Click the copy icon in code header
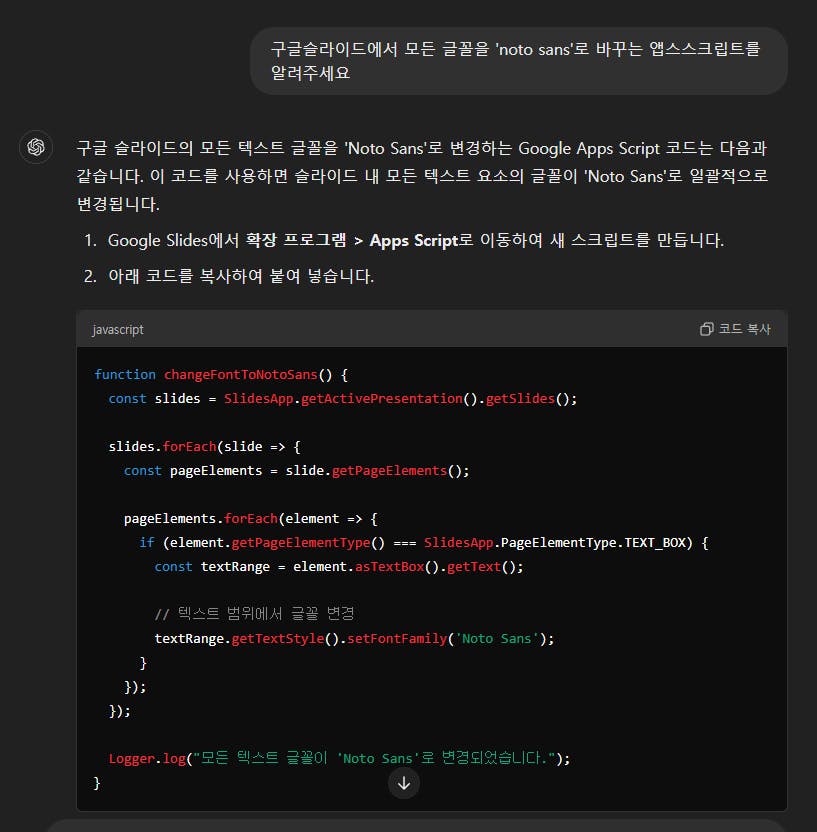Screen dimensions: 817x832 pyautogui.click(x=706, y=329)
